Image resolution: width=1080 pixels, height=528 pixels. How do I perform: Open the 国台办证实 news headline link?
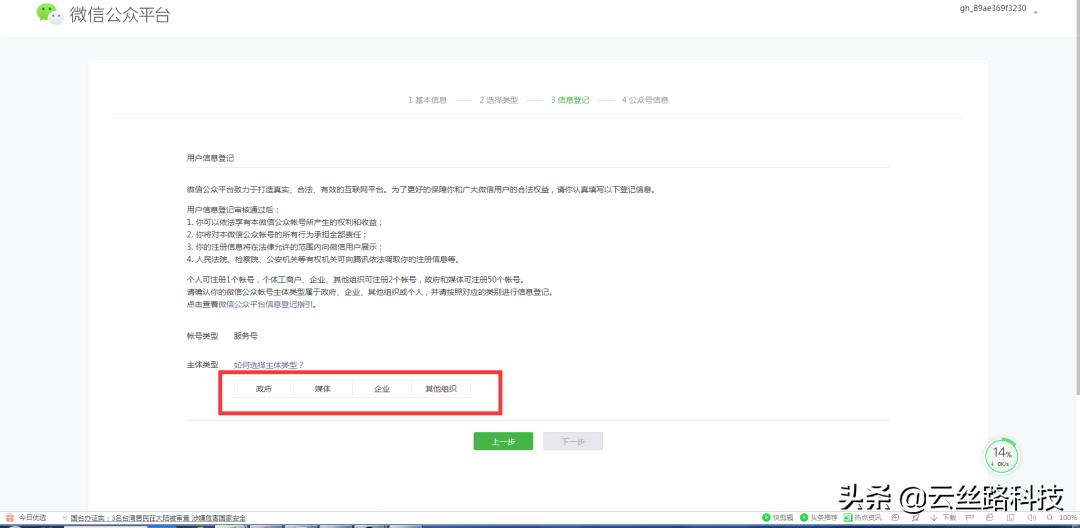[x=158, y=518]
